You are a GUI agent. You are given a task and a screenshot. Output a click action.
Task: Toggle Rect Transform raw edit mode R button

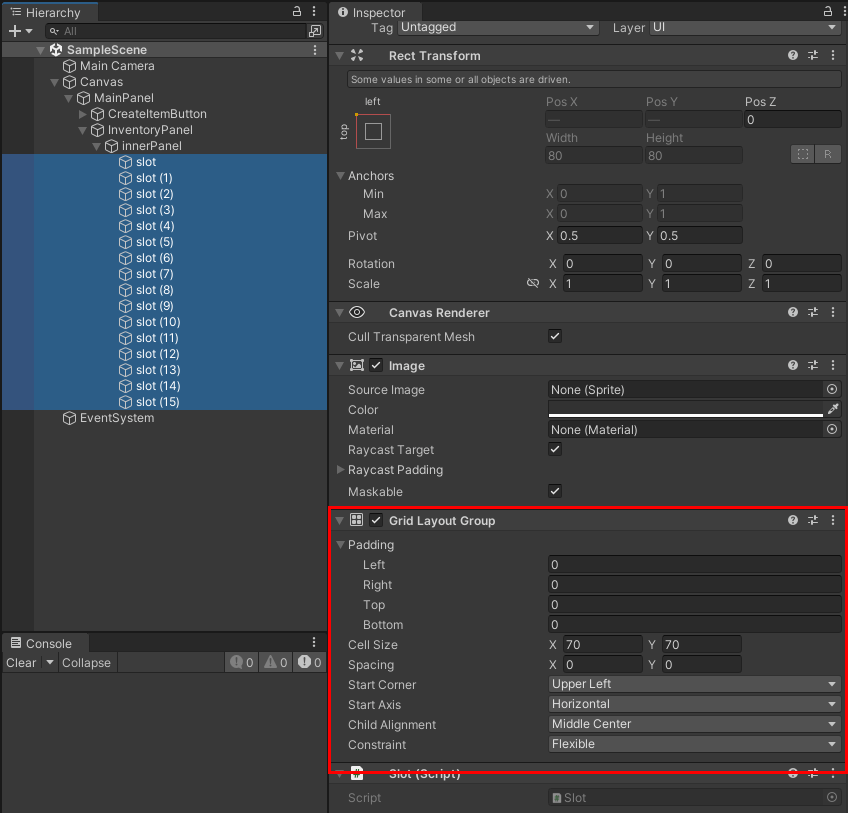pos(827,155)
